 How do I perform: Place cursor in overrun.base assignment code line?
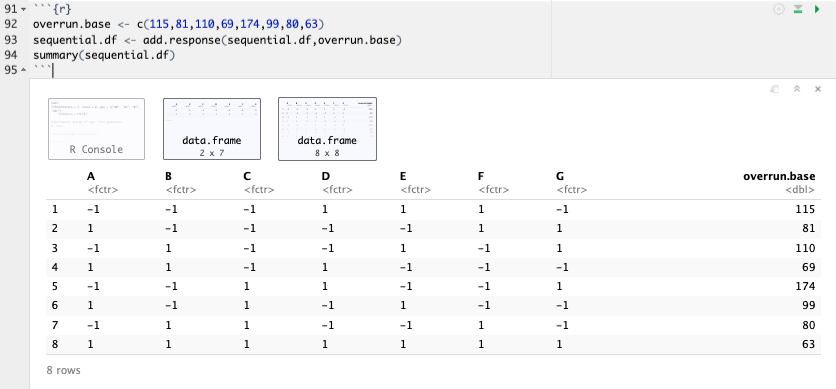pos(179,25)
